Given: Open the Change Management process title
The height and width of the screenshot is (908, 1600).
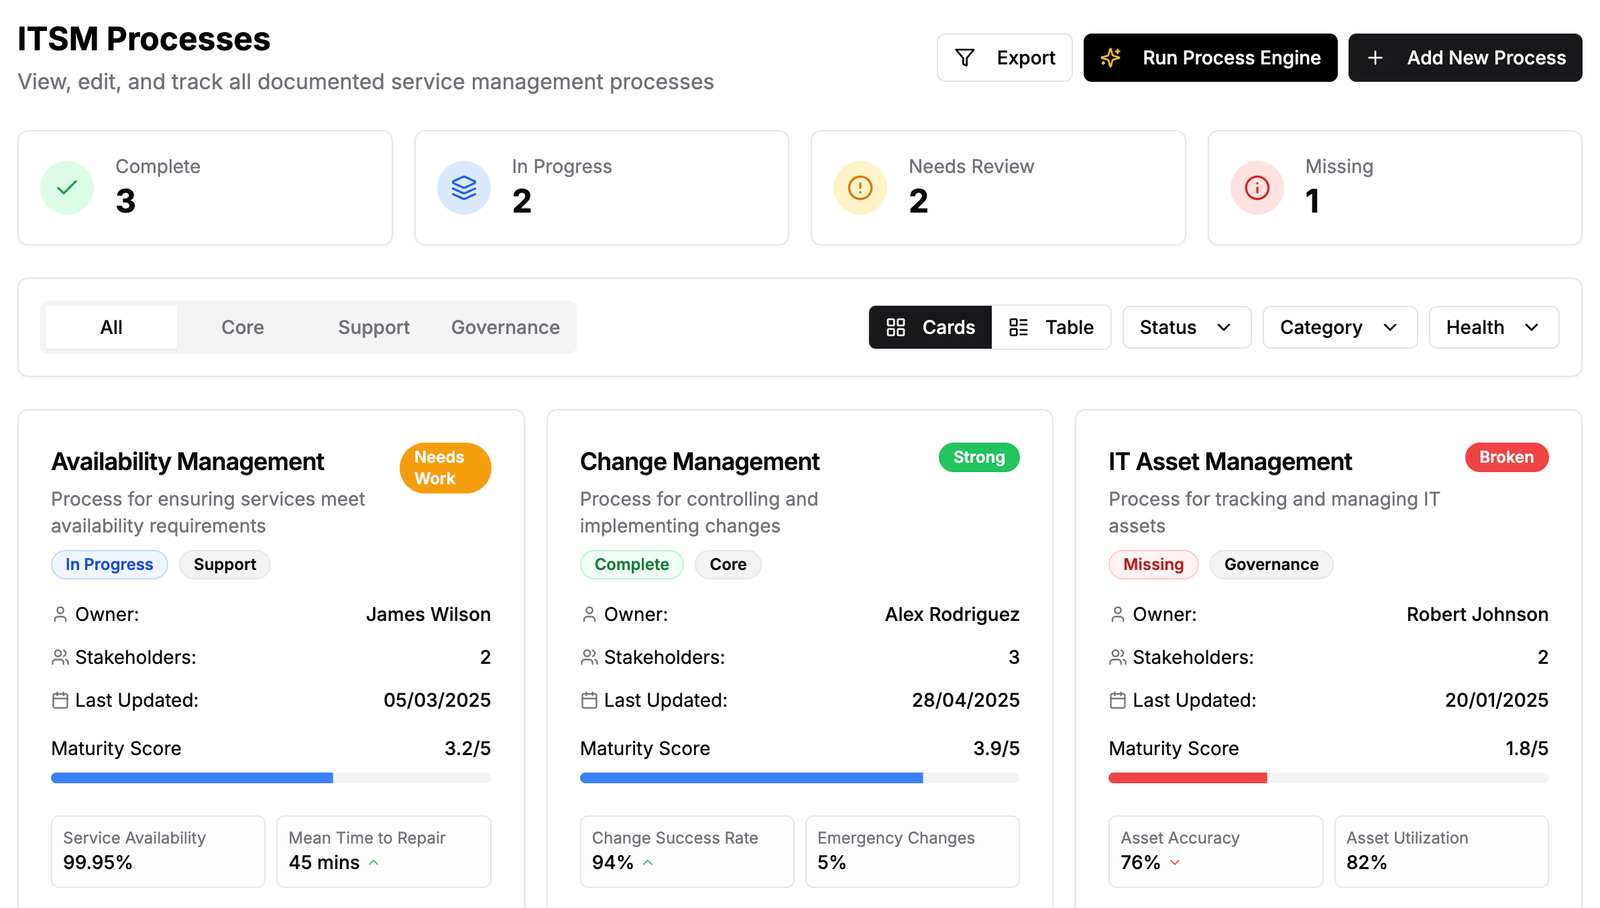Looking at the screenshot, I should pos(699,461).
